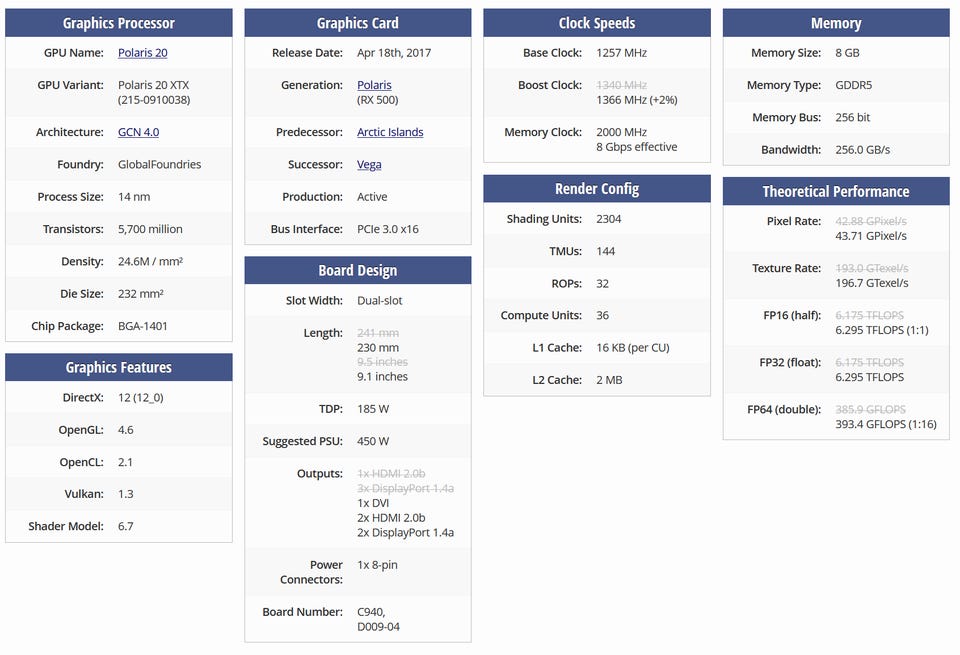
Task: Click the '256 bit' memory bus value
Action: pyautogui.click(x=852, y=118)
